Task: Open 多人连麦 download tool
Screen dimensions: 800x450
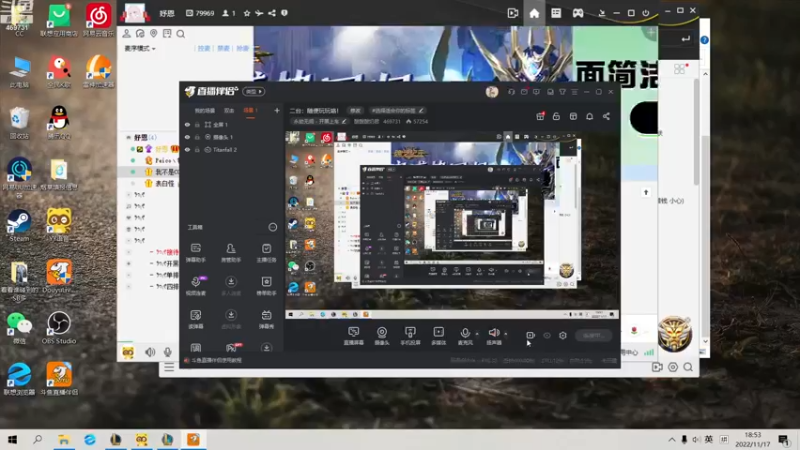Action: click(231, 286)
